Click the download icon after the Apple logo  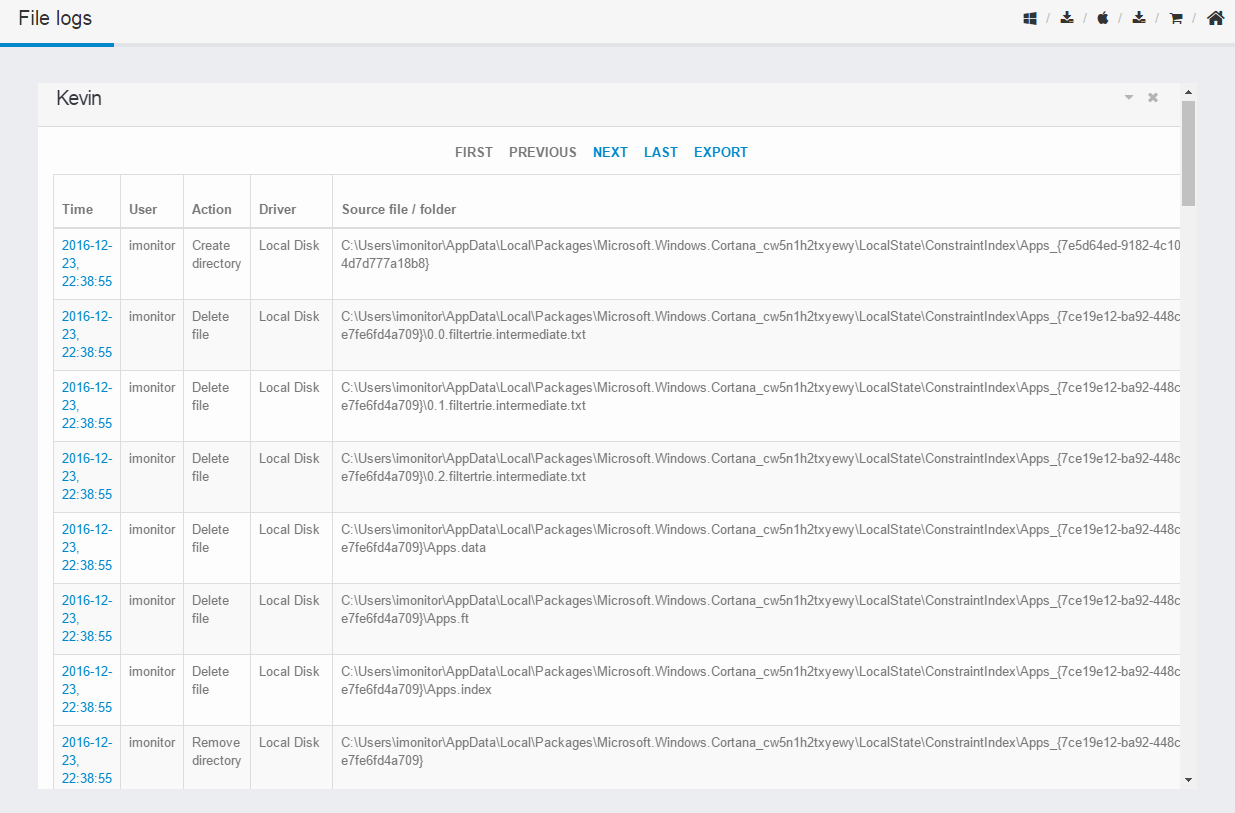[1139, 18]
